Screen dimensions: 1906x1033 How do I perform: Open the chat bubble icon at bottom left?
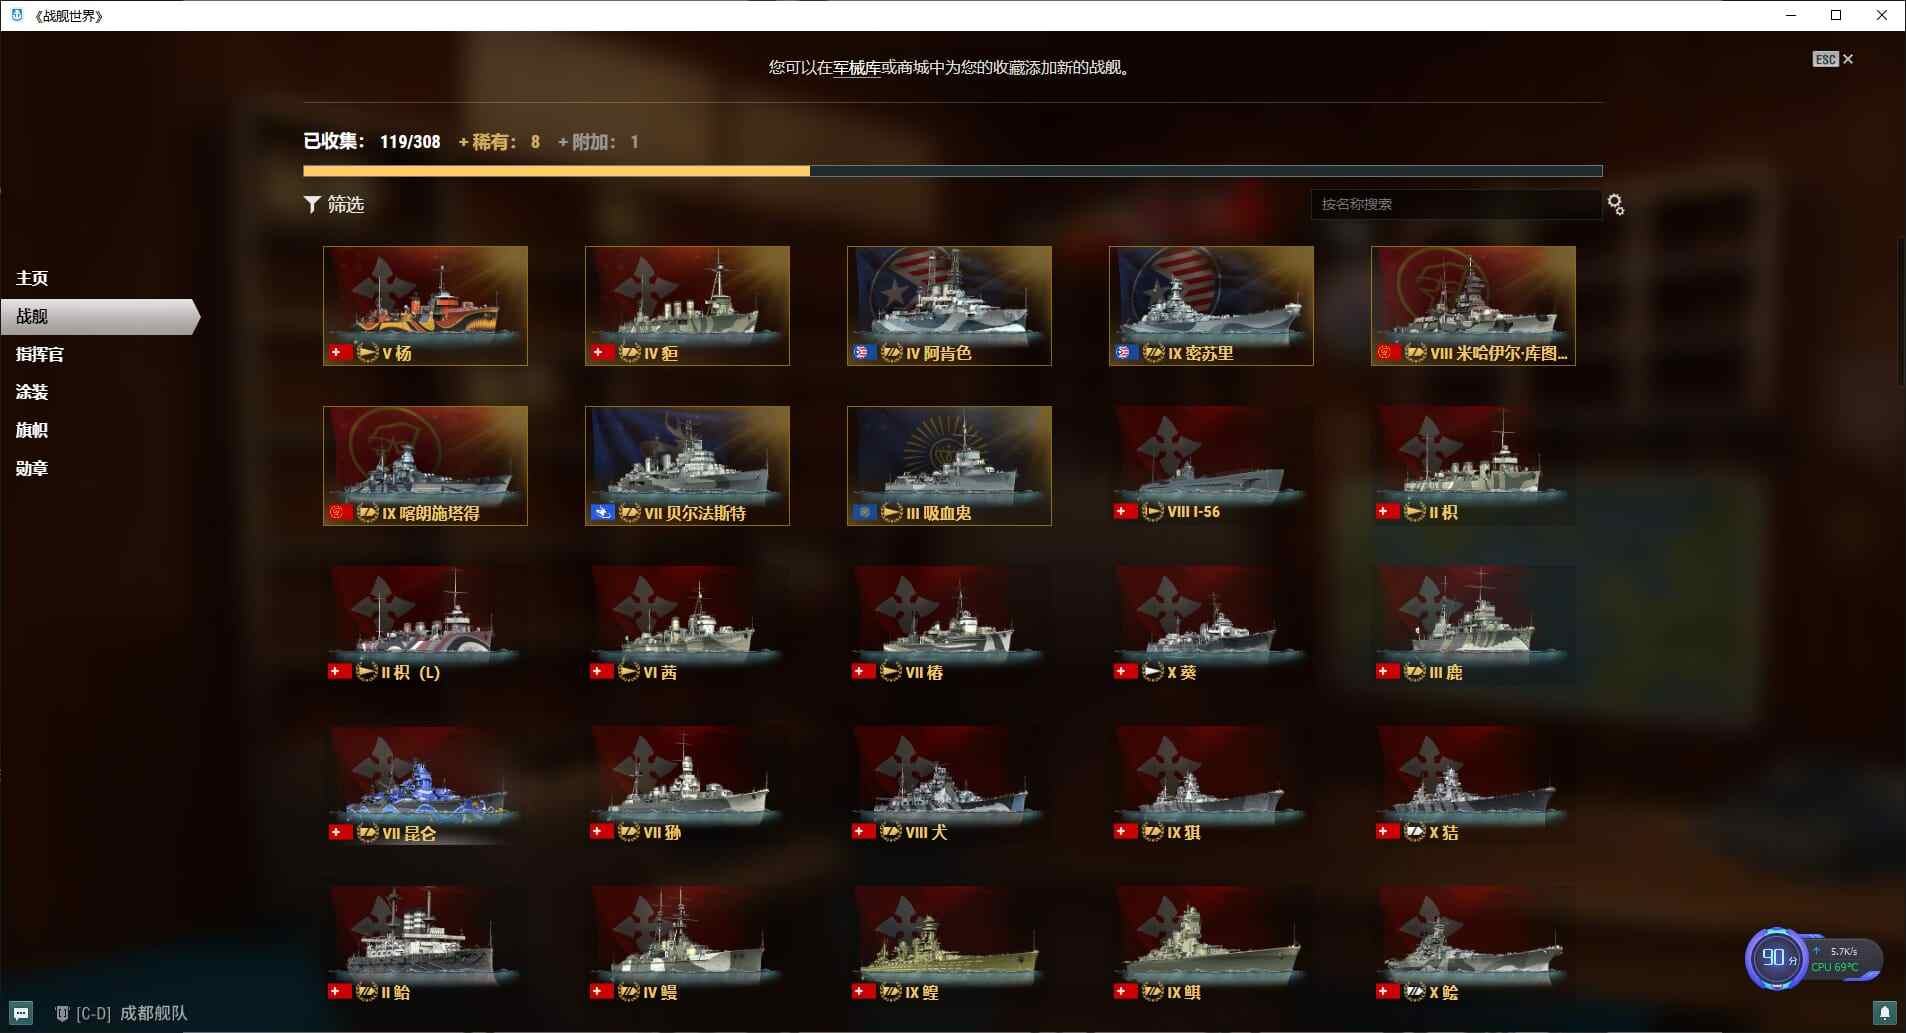click(21, 1013)
